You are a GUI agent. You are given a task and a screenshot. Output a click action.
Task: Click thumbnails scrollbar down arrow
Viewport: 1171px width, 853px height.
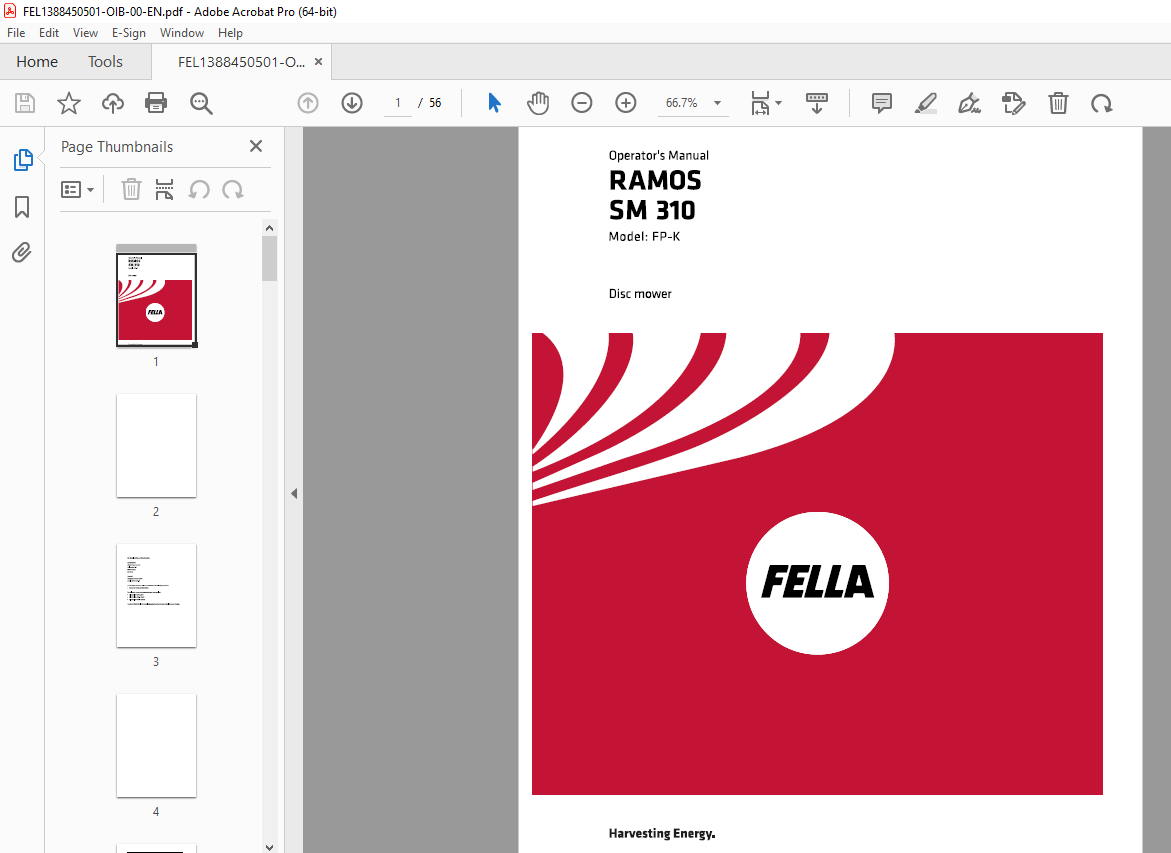tap(270, 846)
